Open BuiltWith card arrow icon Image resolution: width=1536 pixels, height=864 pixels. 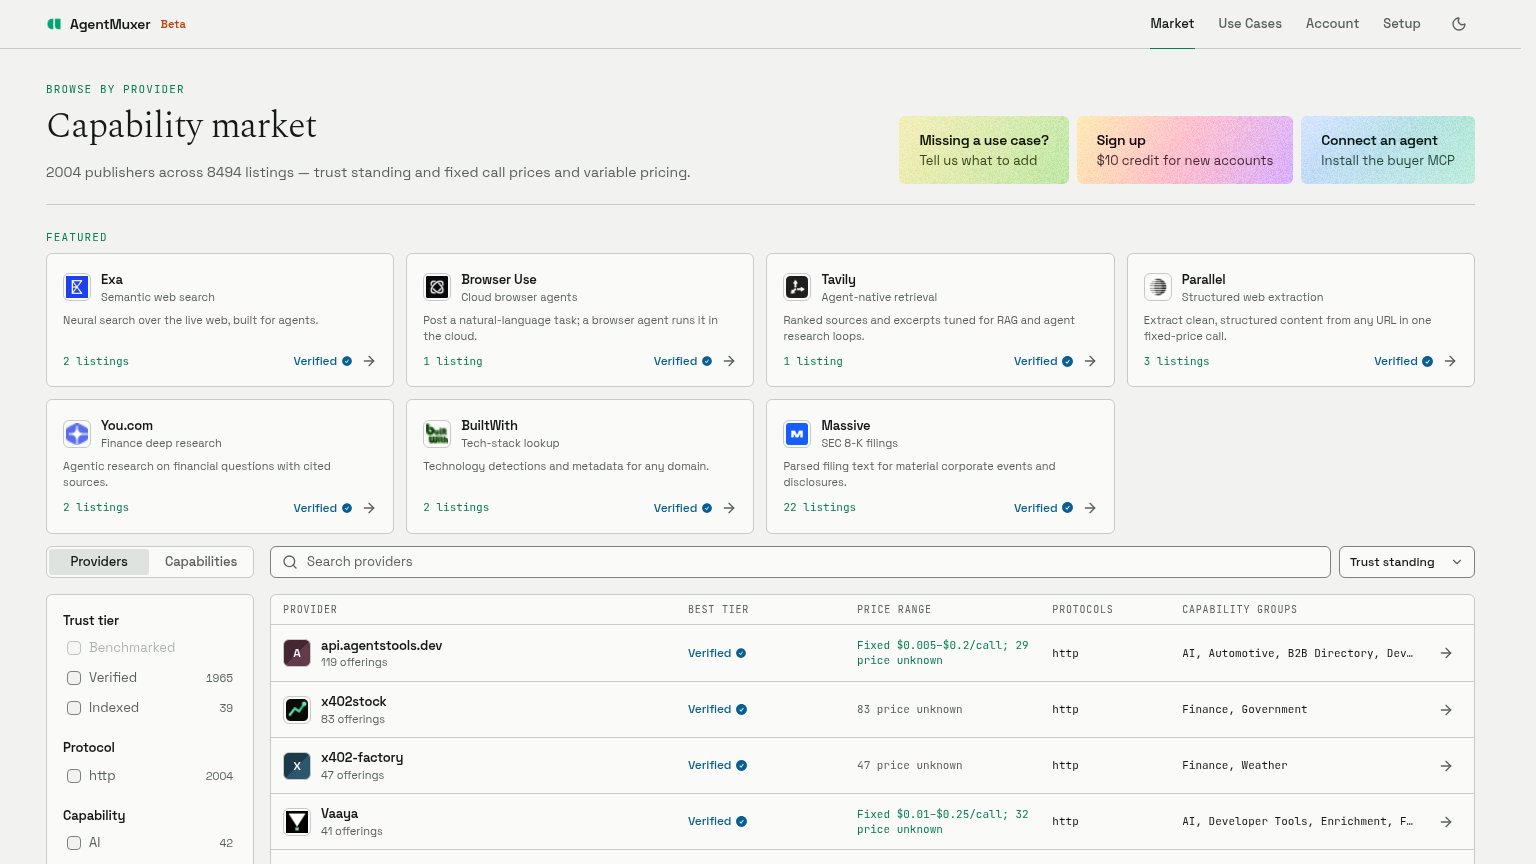[729, 508]
